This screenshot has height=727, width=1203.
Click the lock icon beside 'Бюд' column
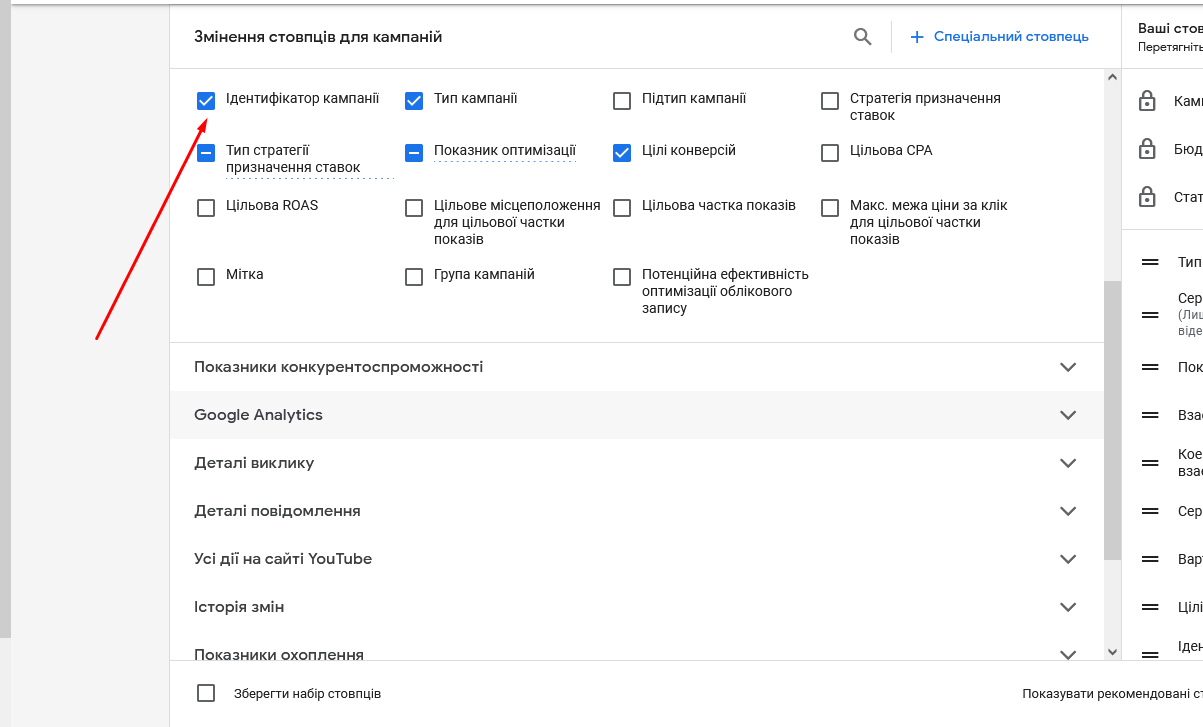click(x=1148, y=149)
